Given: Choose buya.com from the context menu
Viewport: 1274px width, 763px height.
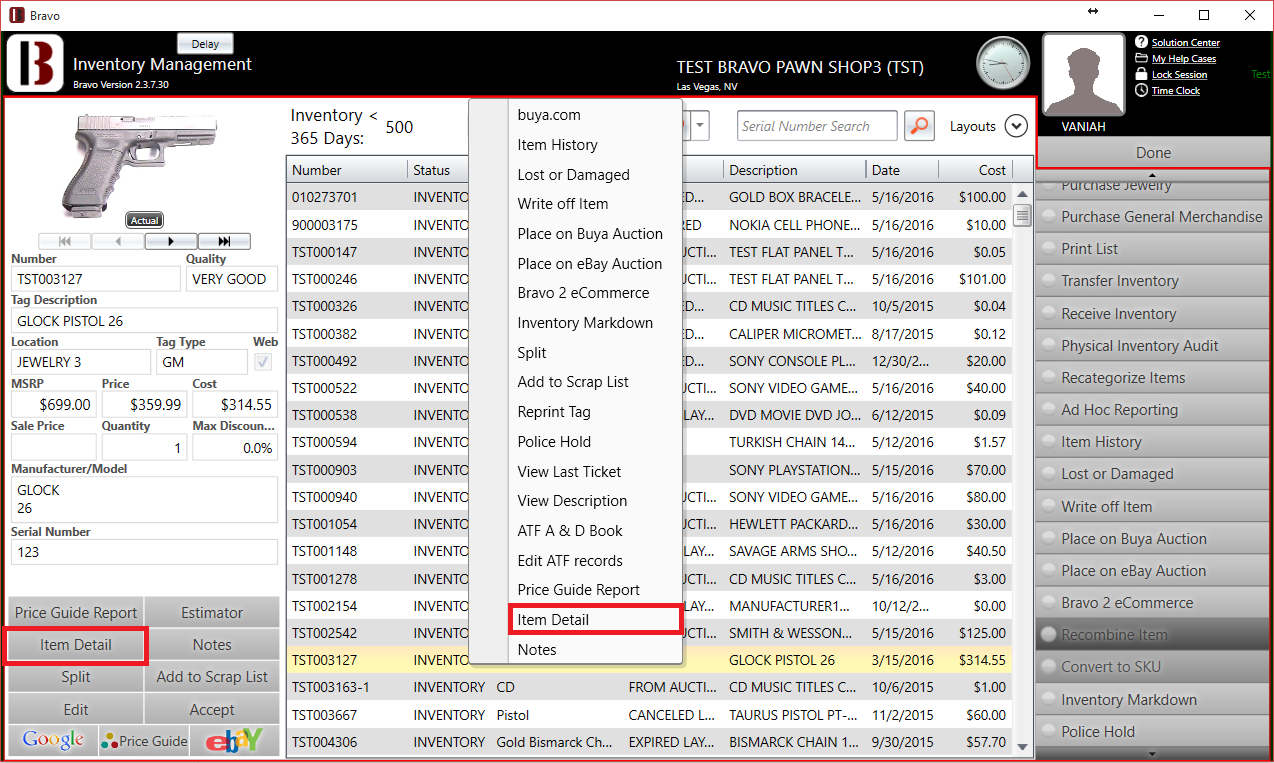Looking at the screenshot, I should coord(594,115).
